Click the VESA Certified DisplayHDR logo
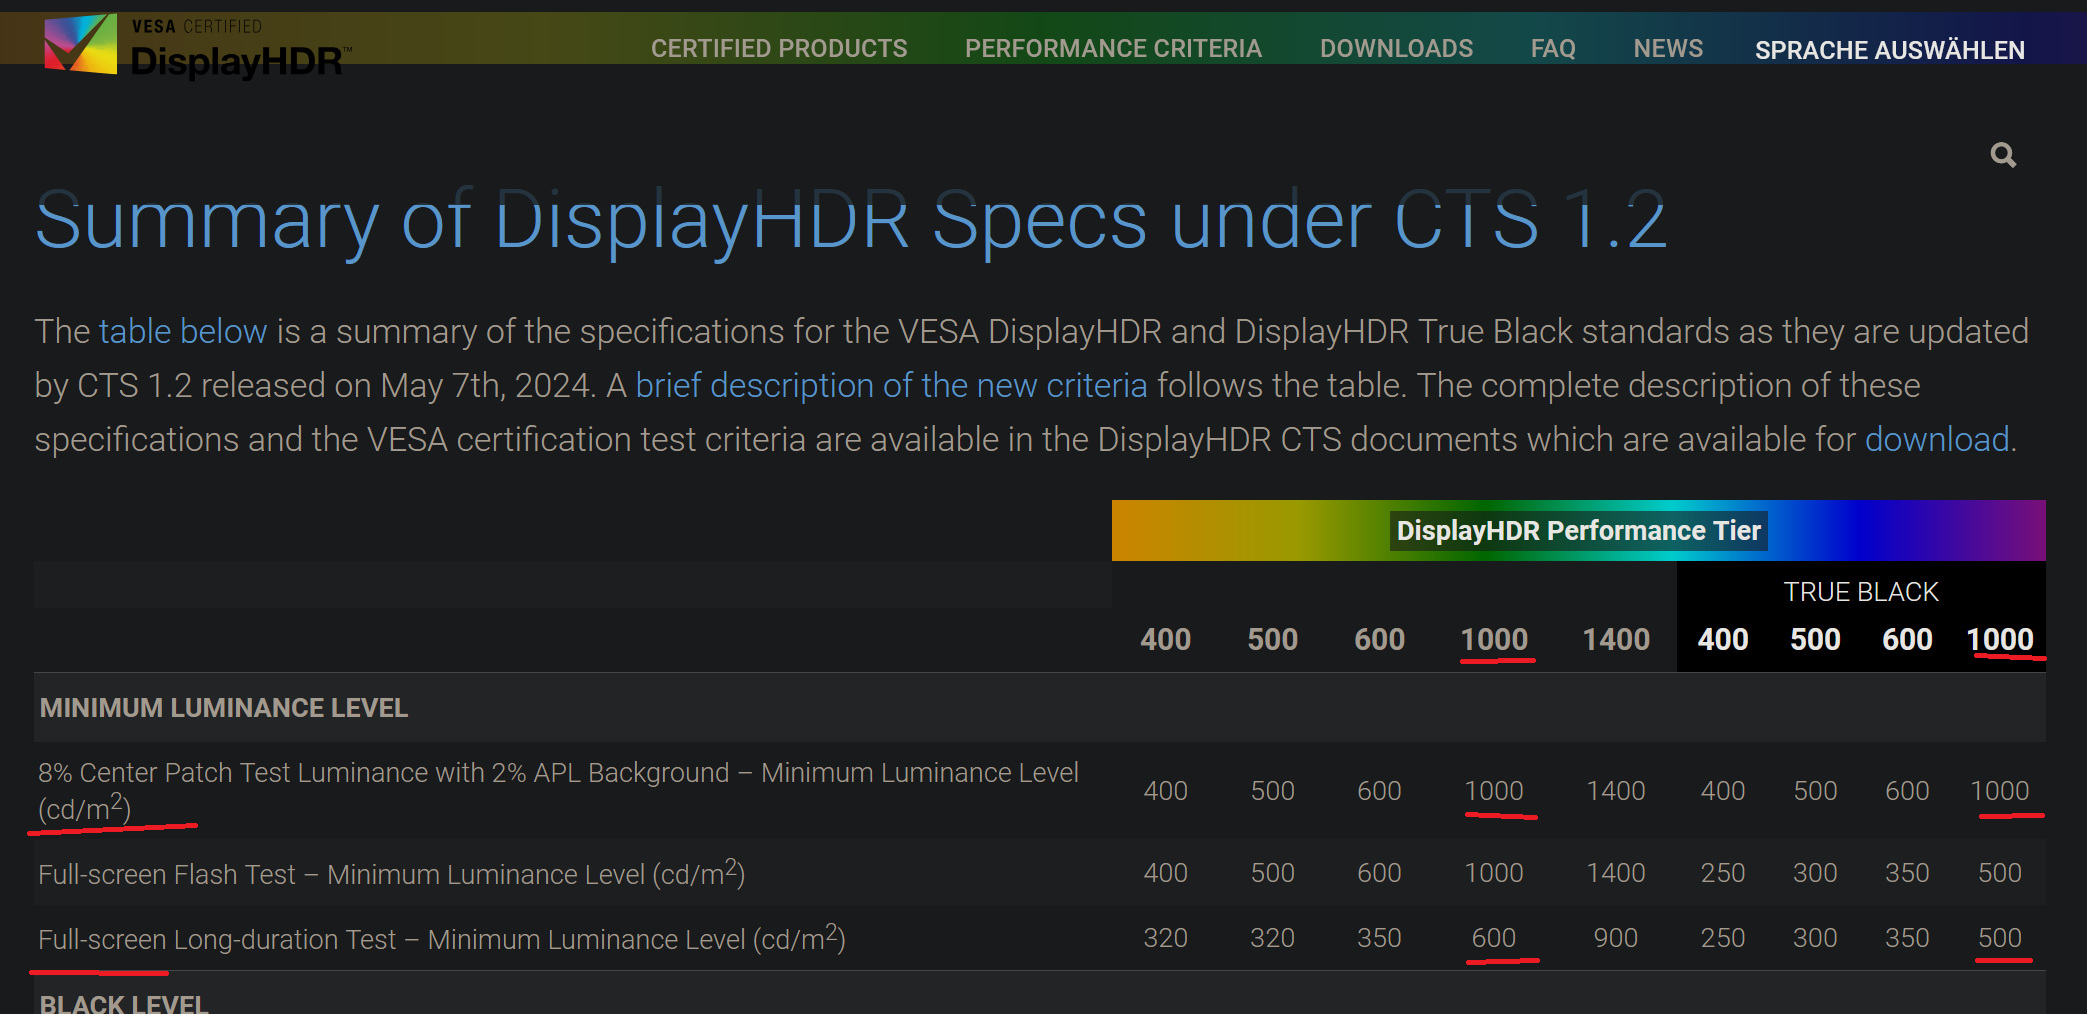 (x=190, y=45)
